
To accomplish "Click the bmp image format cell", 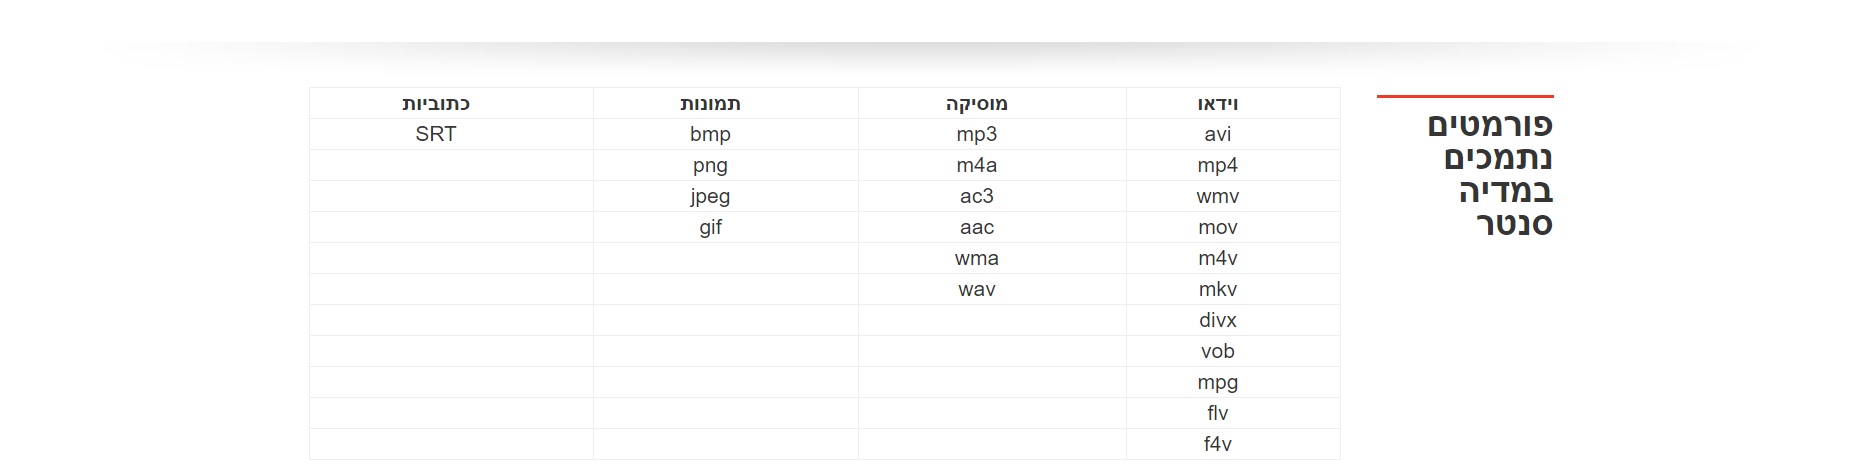I will tap(710, 134).
